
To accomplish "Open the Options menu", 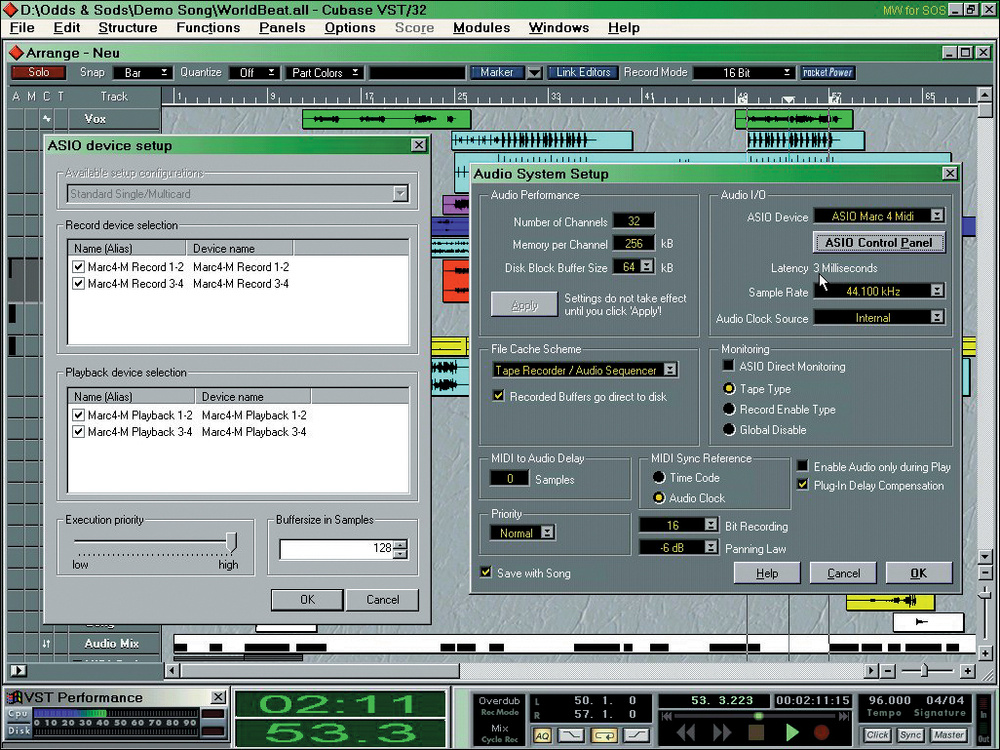I will pyautogui.click(x=350, y=27).
